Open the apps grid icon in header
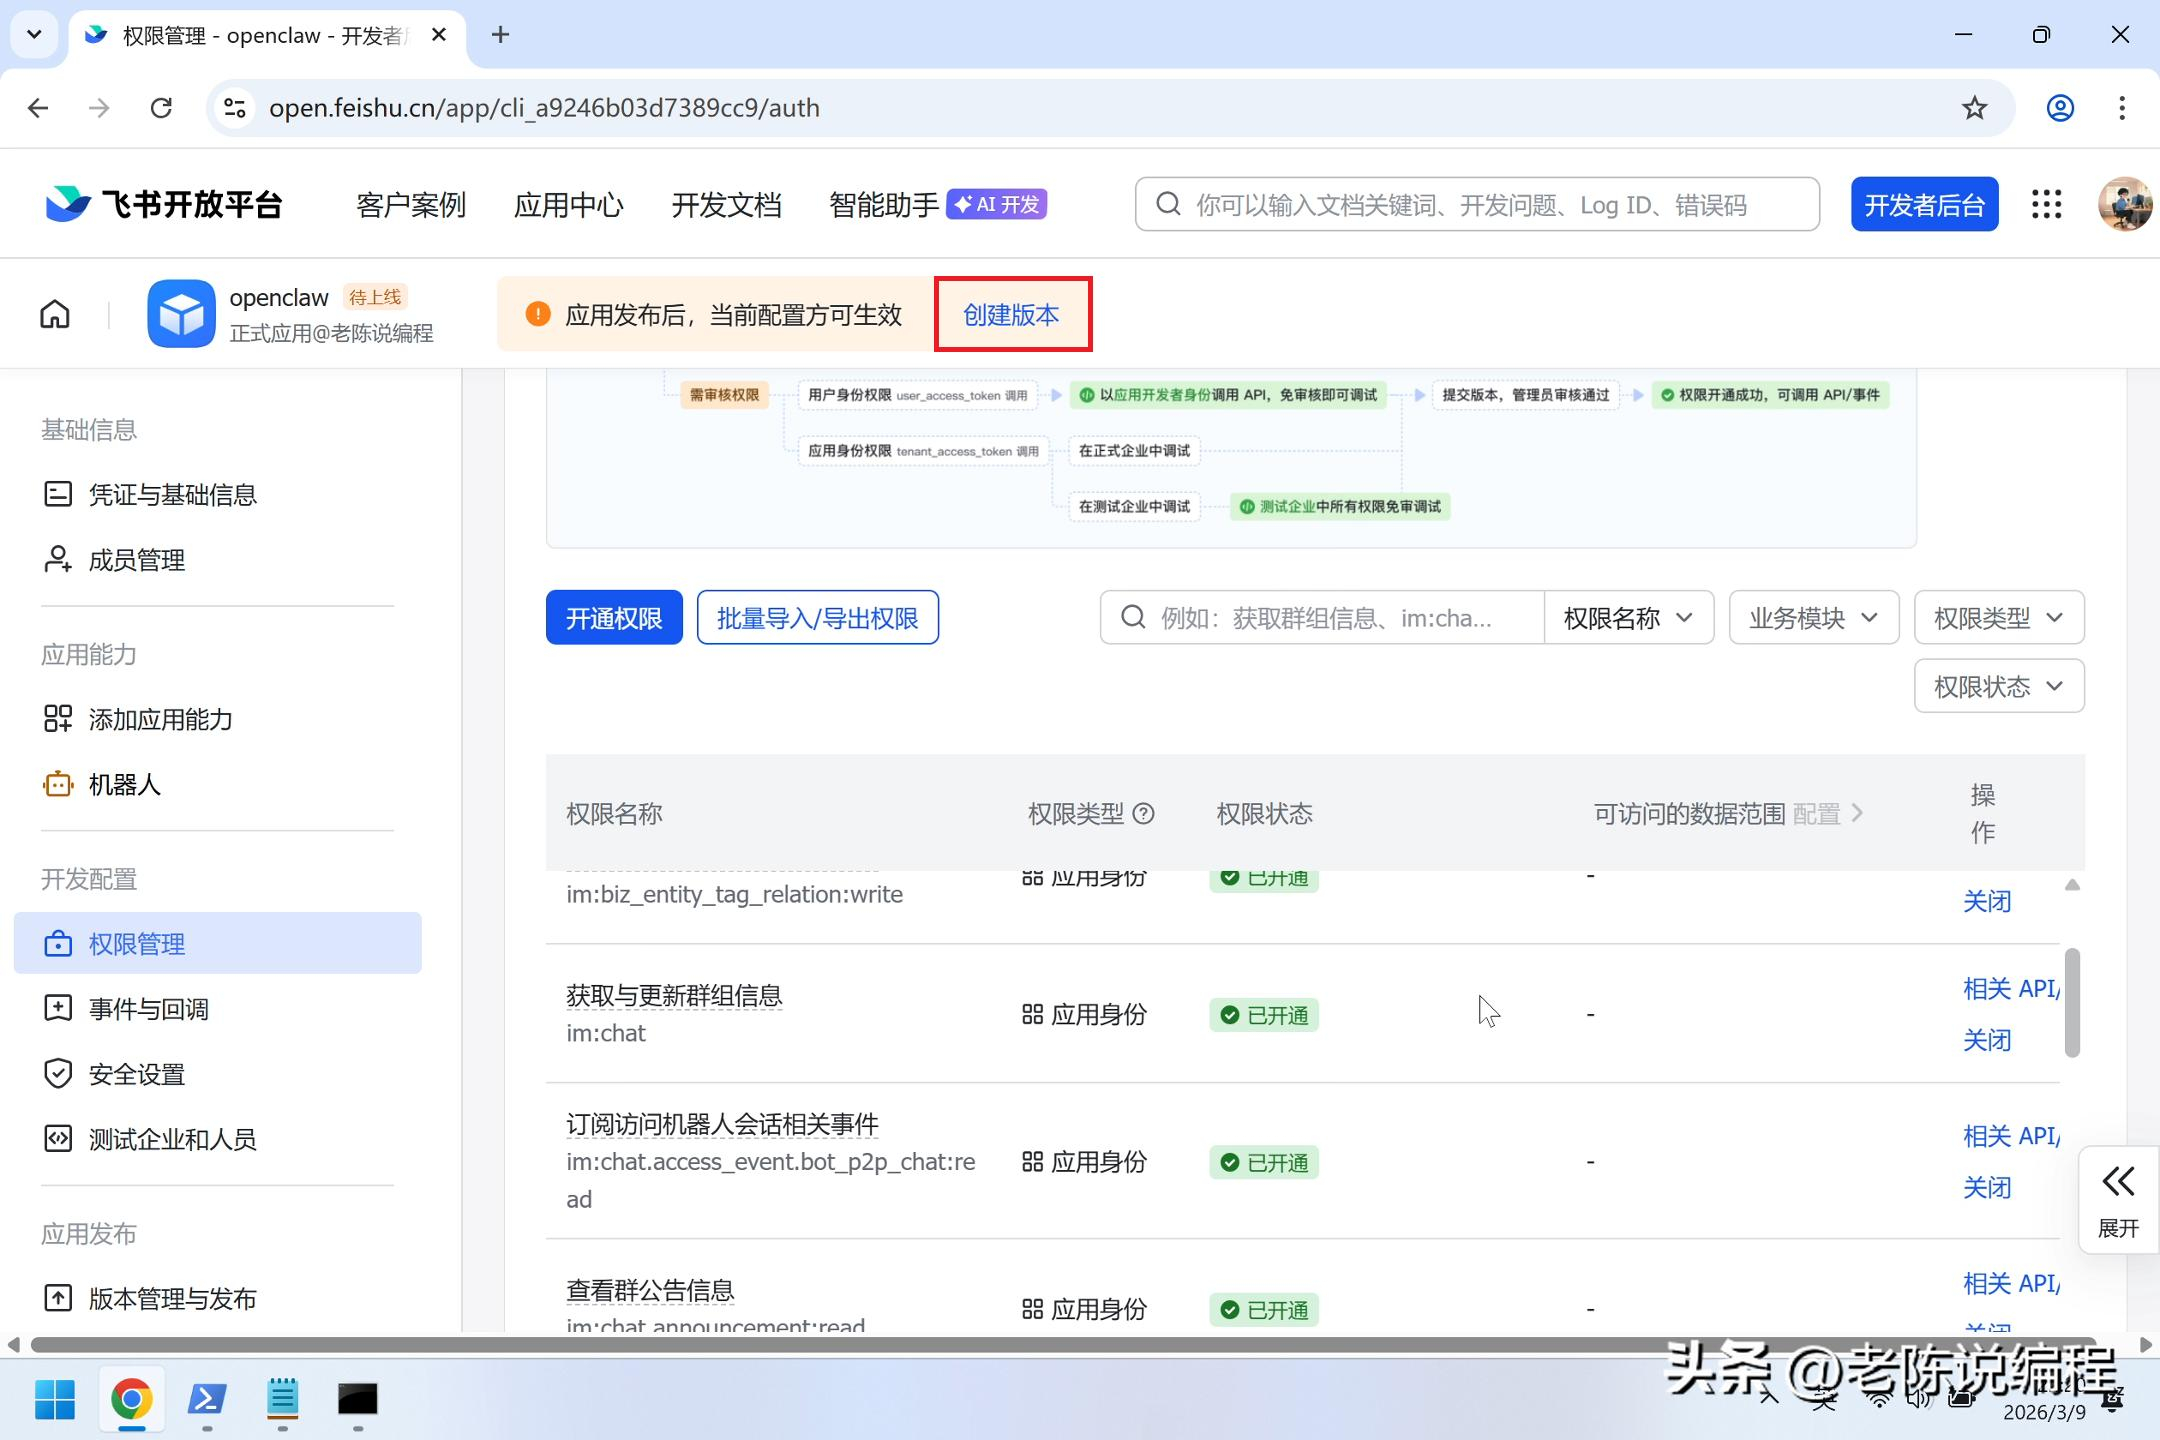 pos(2046,205)
